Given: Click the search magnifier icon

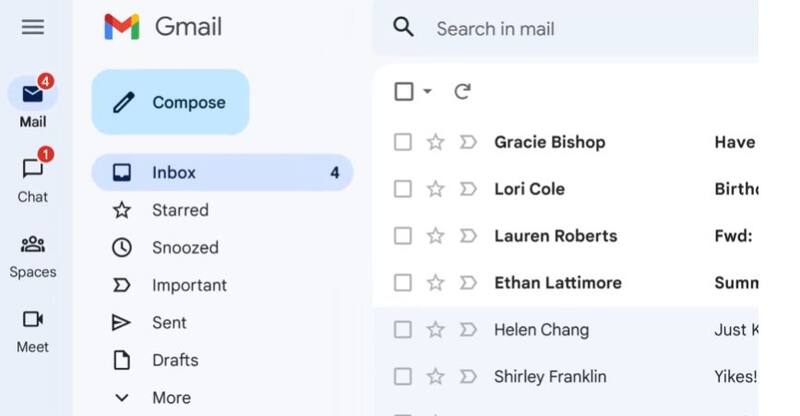Looking at the screenshot, I should click(x=404, y=27).
